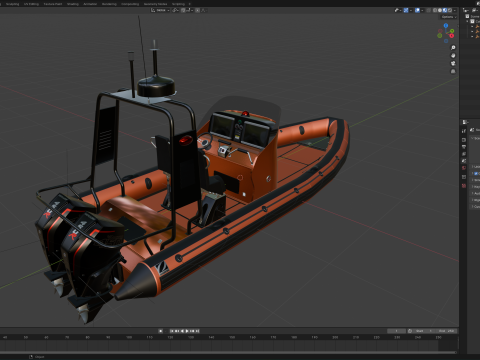Open the Scene properties tab

(464, 161)
